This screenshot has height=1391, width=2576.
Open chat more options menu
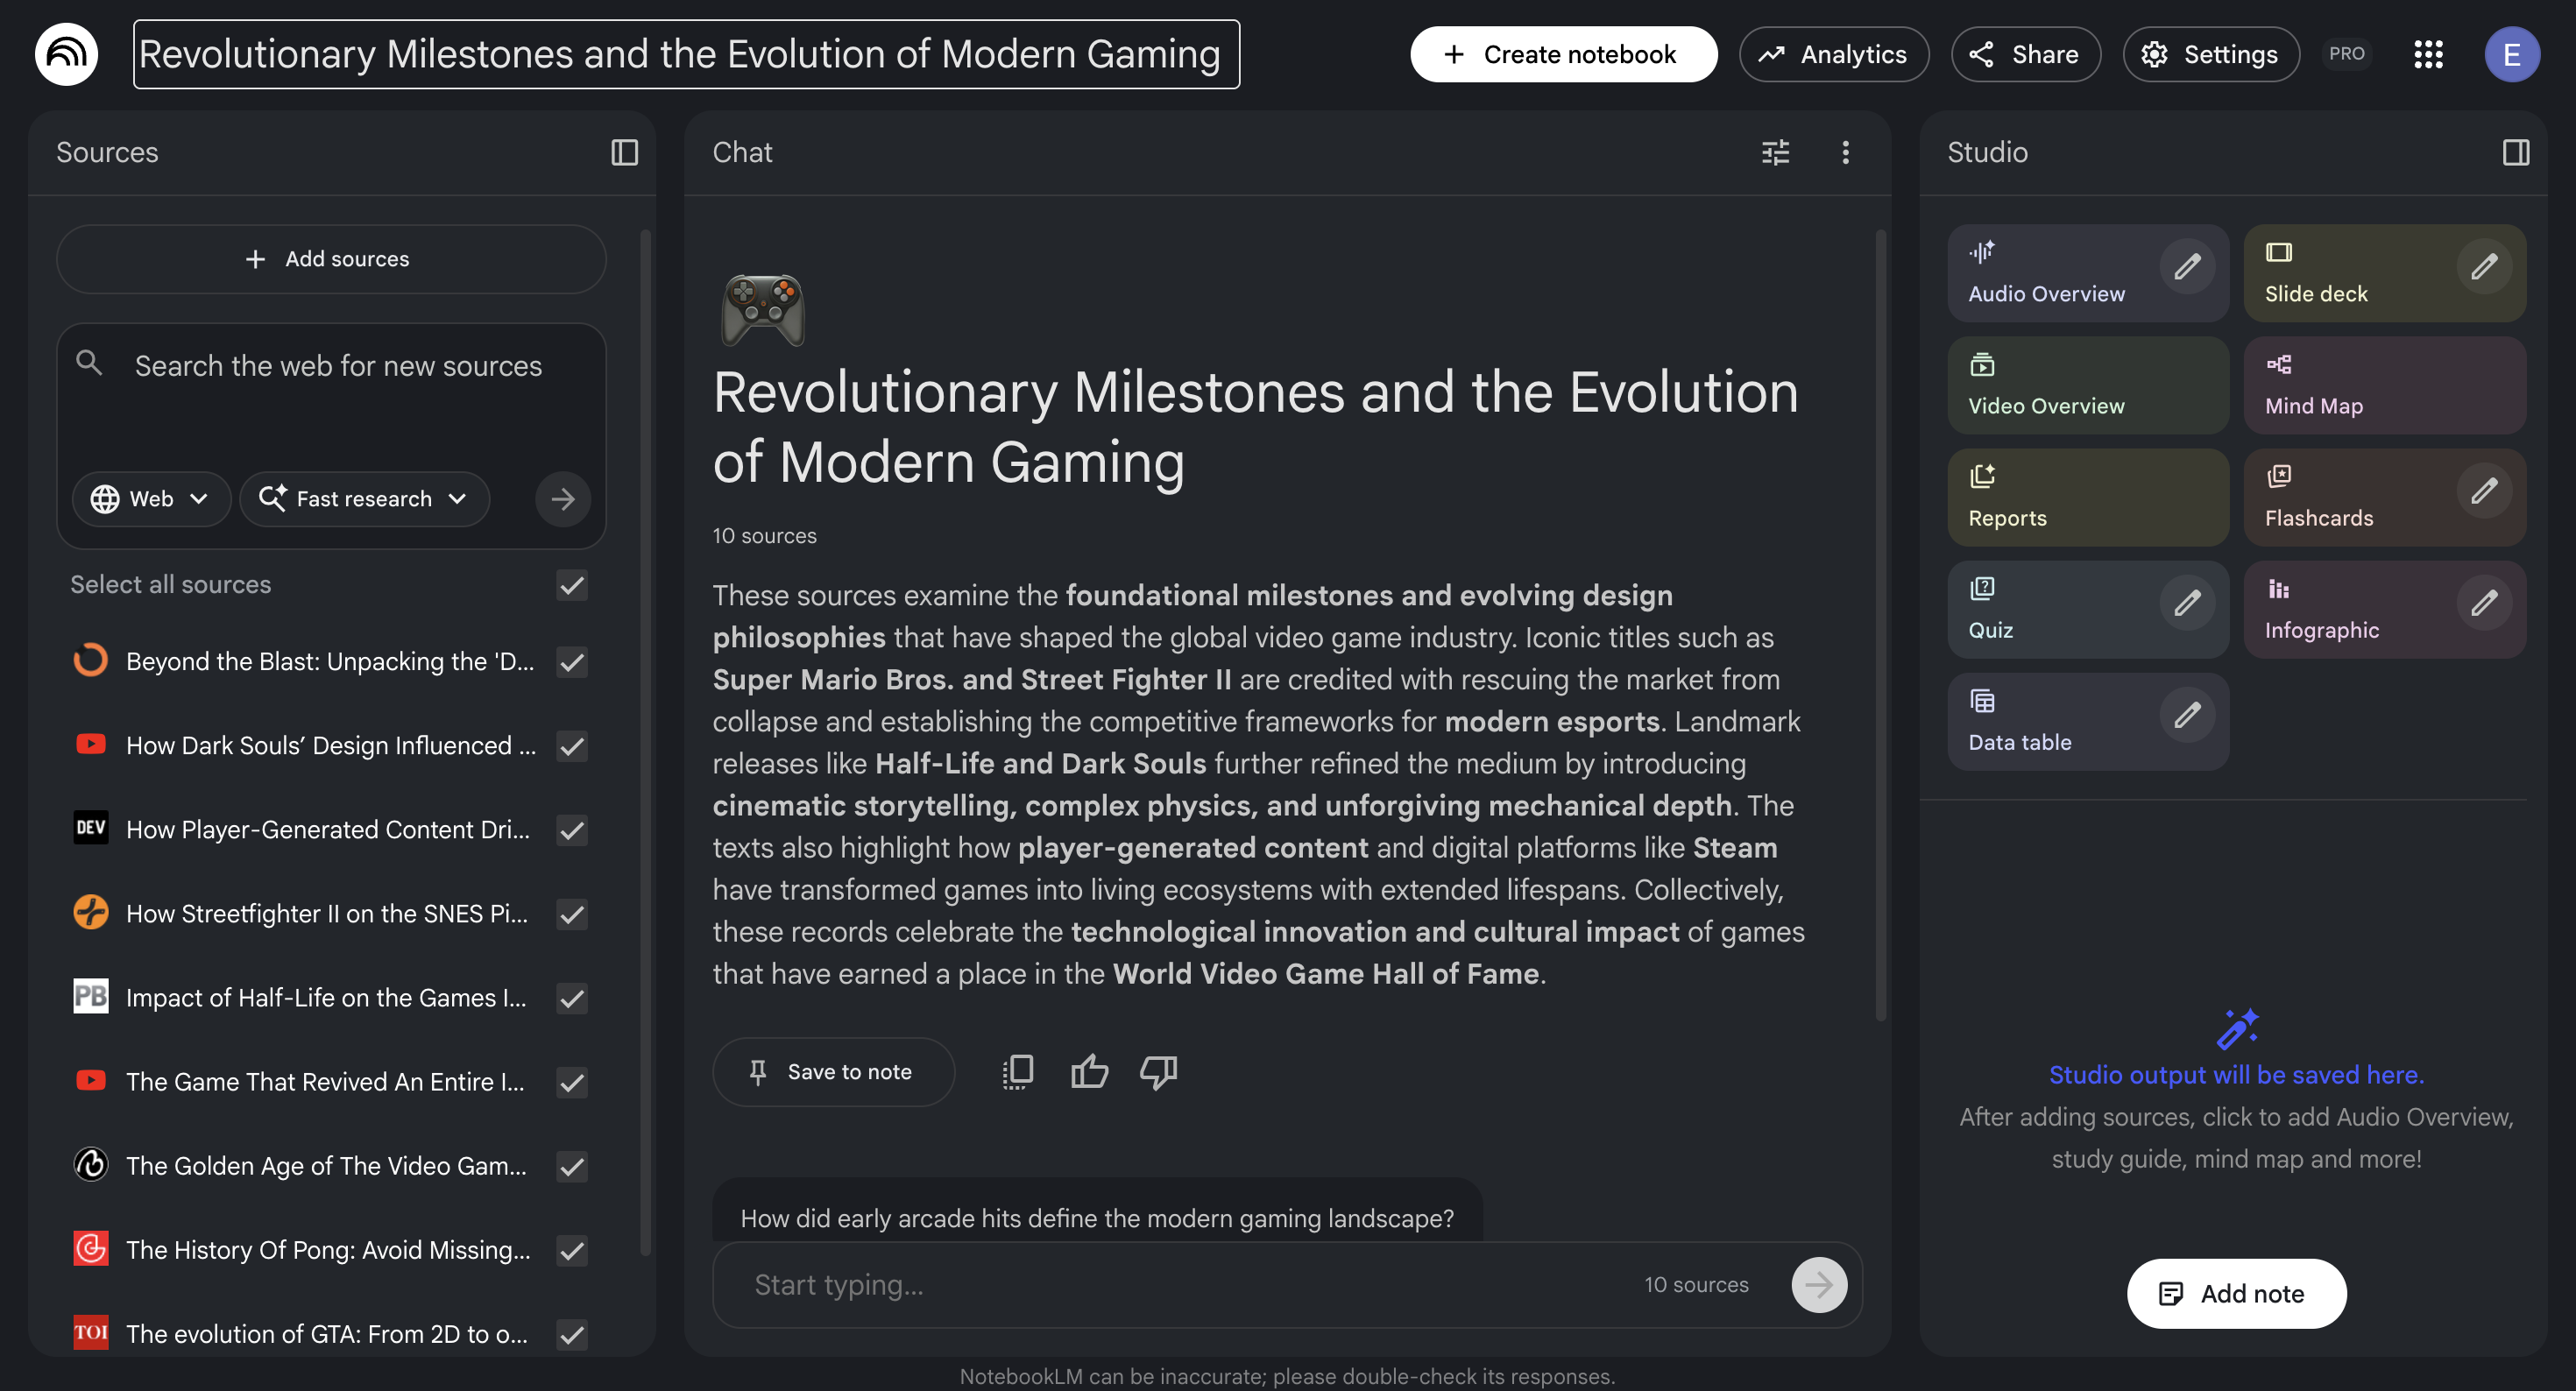pos(1845,152)
